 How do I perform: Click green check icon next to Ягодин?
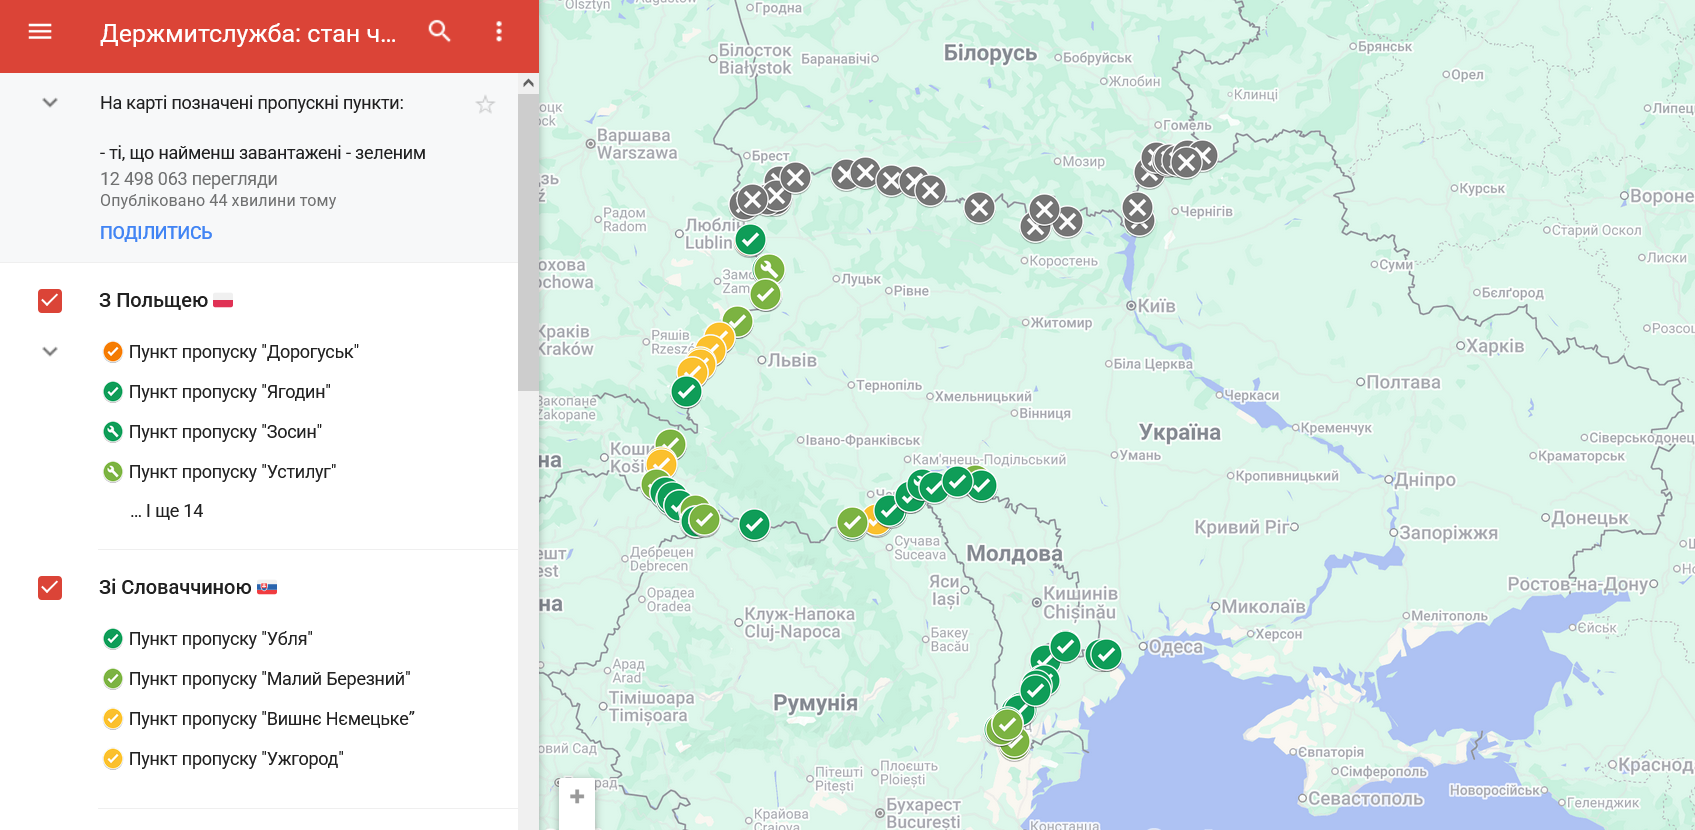(x=113, y=392)
